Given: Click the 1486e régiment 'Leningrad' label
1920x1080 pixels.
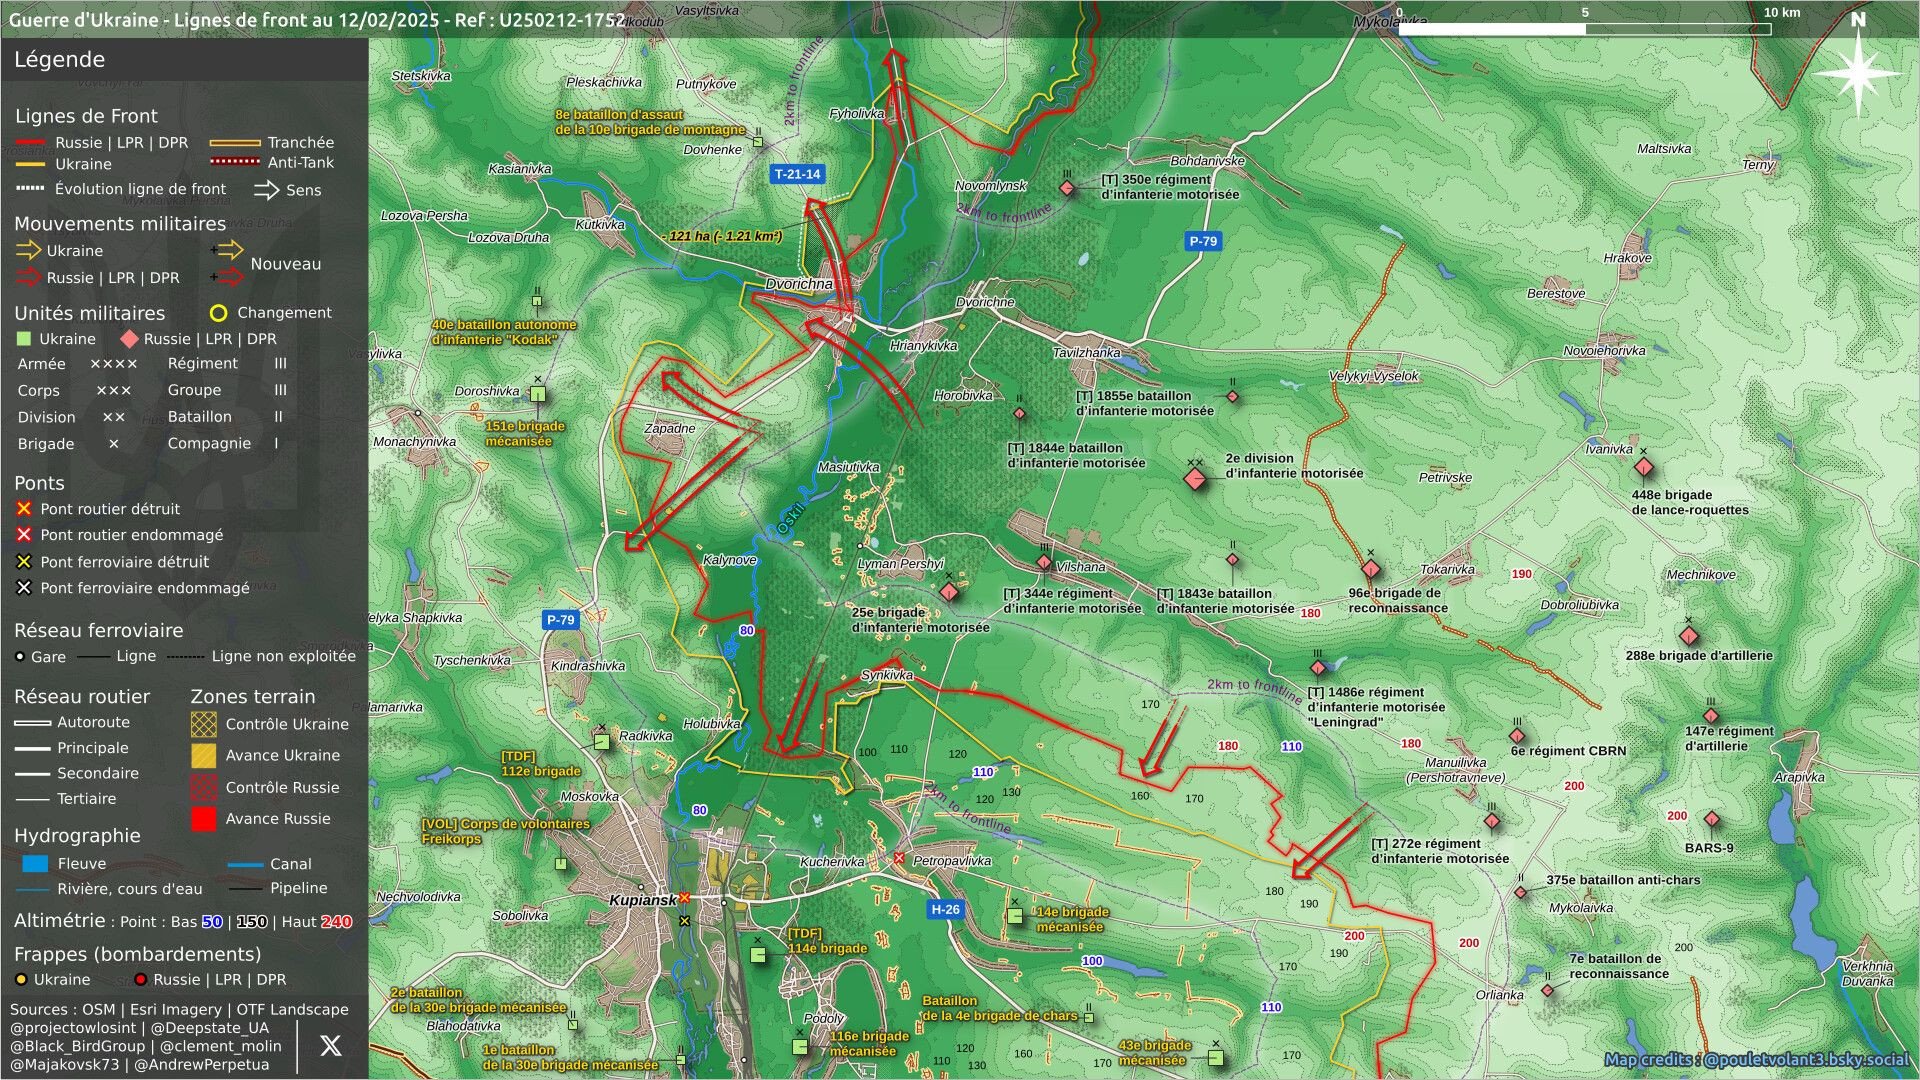Looking at the screenshot, I should pos(1376,706).
